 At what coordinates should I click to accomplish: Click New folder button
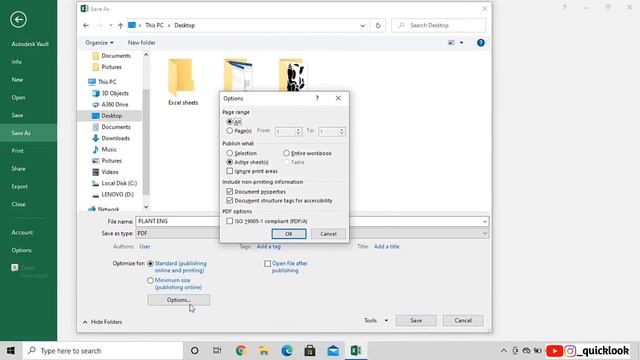tap(142, 42)
